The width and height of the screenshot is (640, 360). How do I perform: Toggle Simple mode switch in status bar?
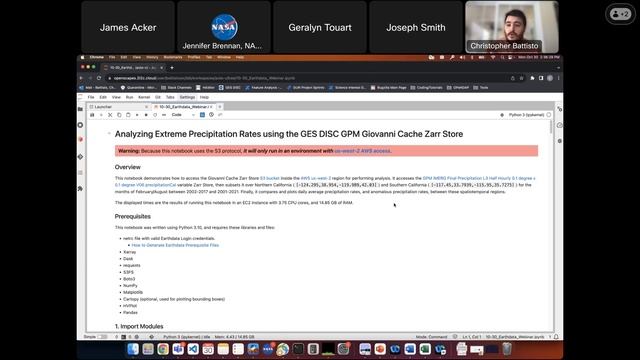[102, 337]
